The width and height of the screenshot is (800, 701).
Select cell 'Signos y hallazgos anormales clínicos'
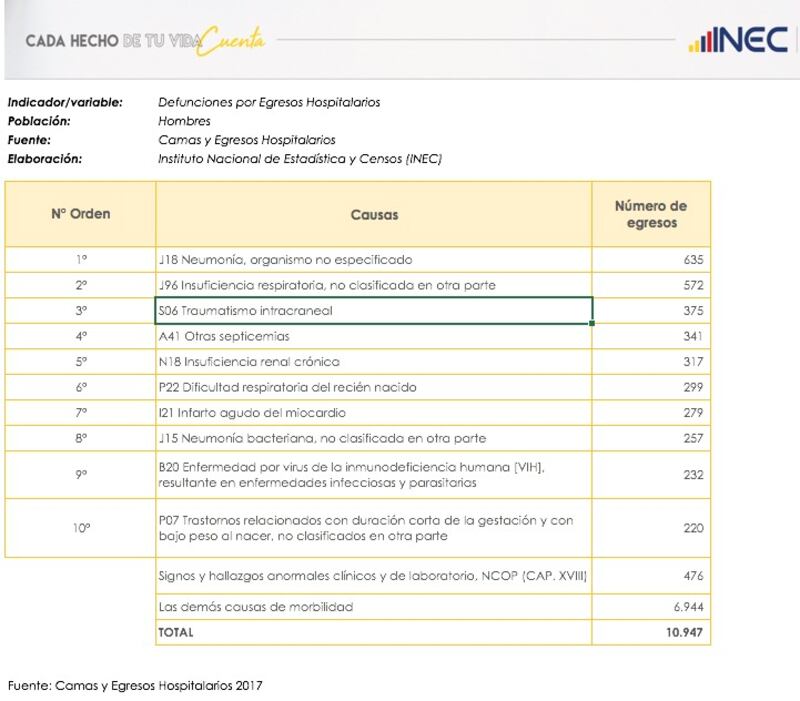[374, 576]
